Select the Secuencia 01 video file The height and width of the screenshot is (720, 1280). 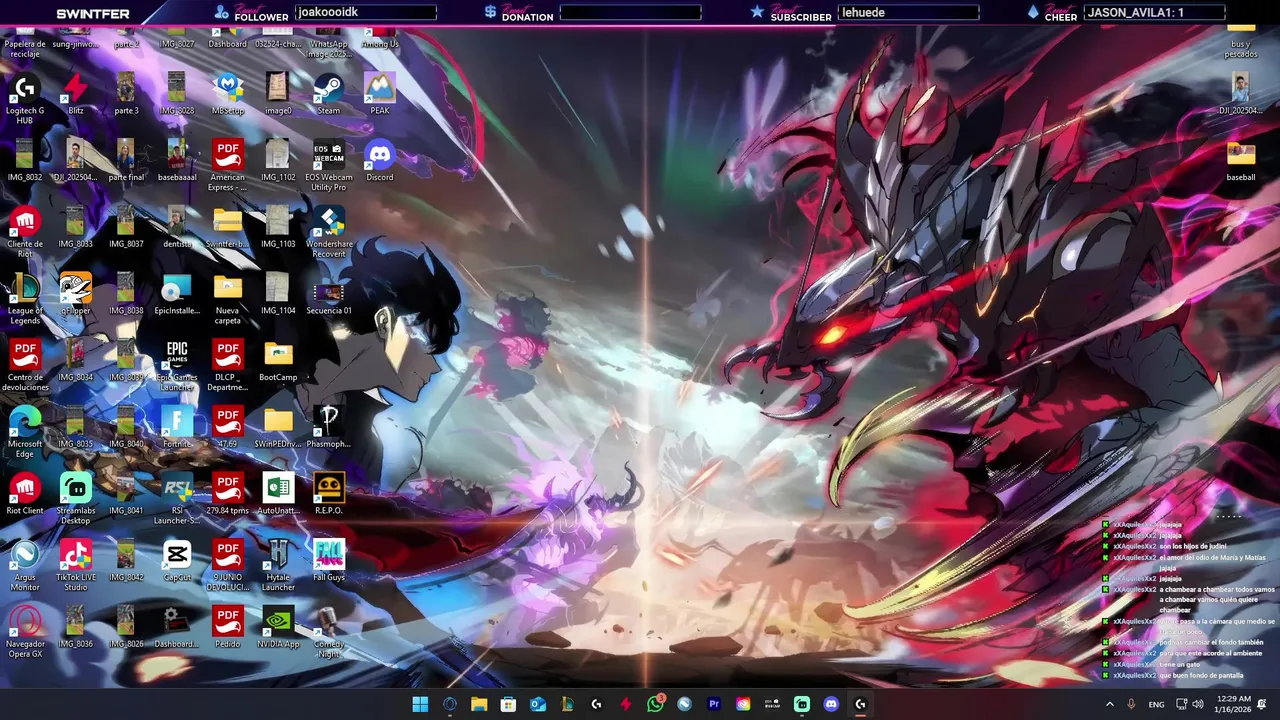[328, 294]
